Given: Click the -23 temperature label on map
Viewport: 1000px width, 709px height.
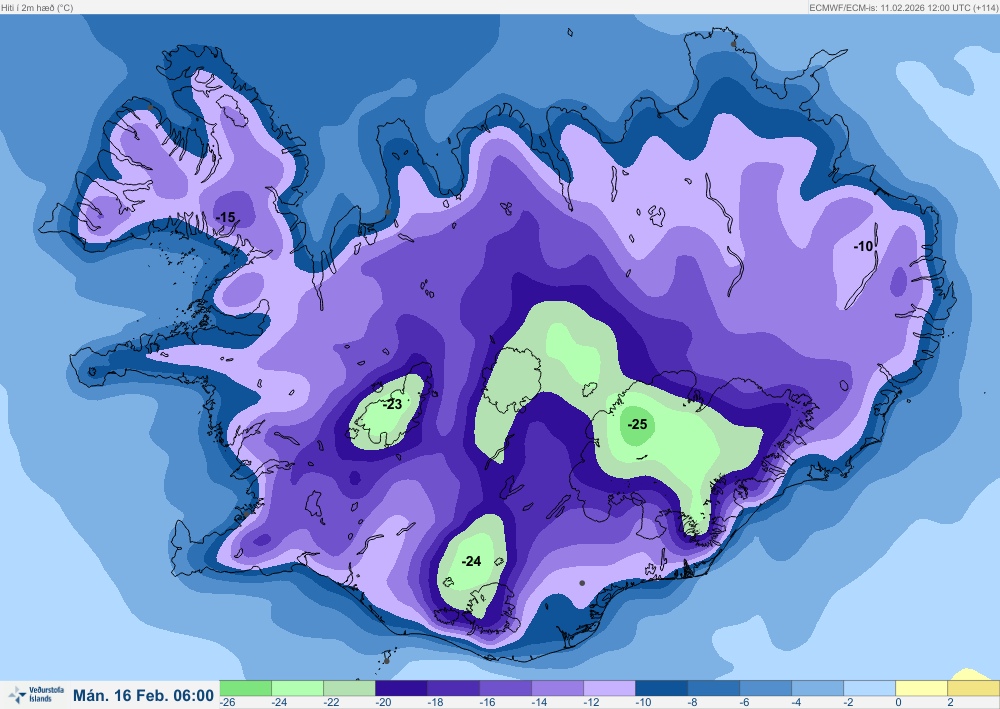Looking at the screenshot, I should click(392, 404).
